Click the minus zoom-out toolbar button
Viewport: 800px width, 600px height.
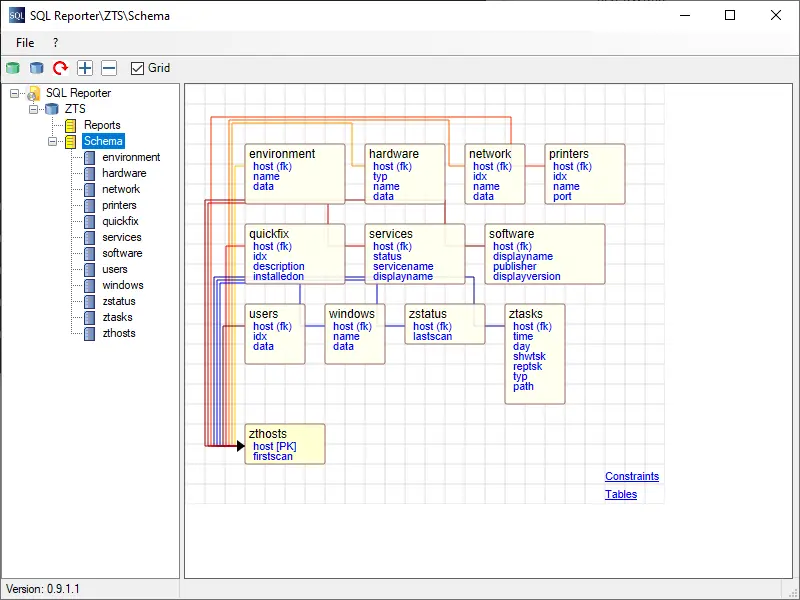pyautogui.click(x=109, y=68)
